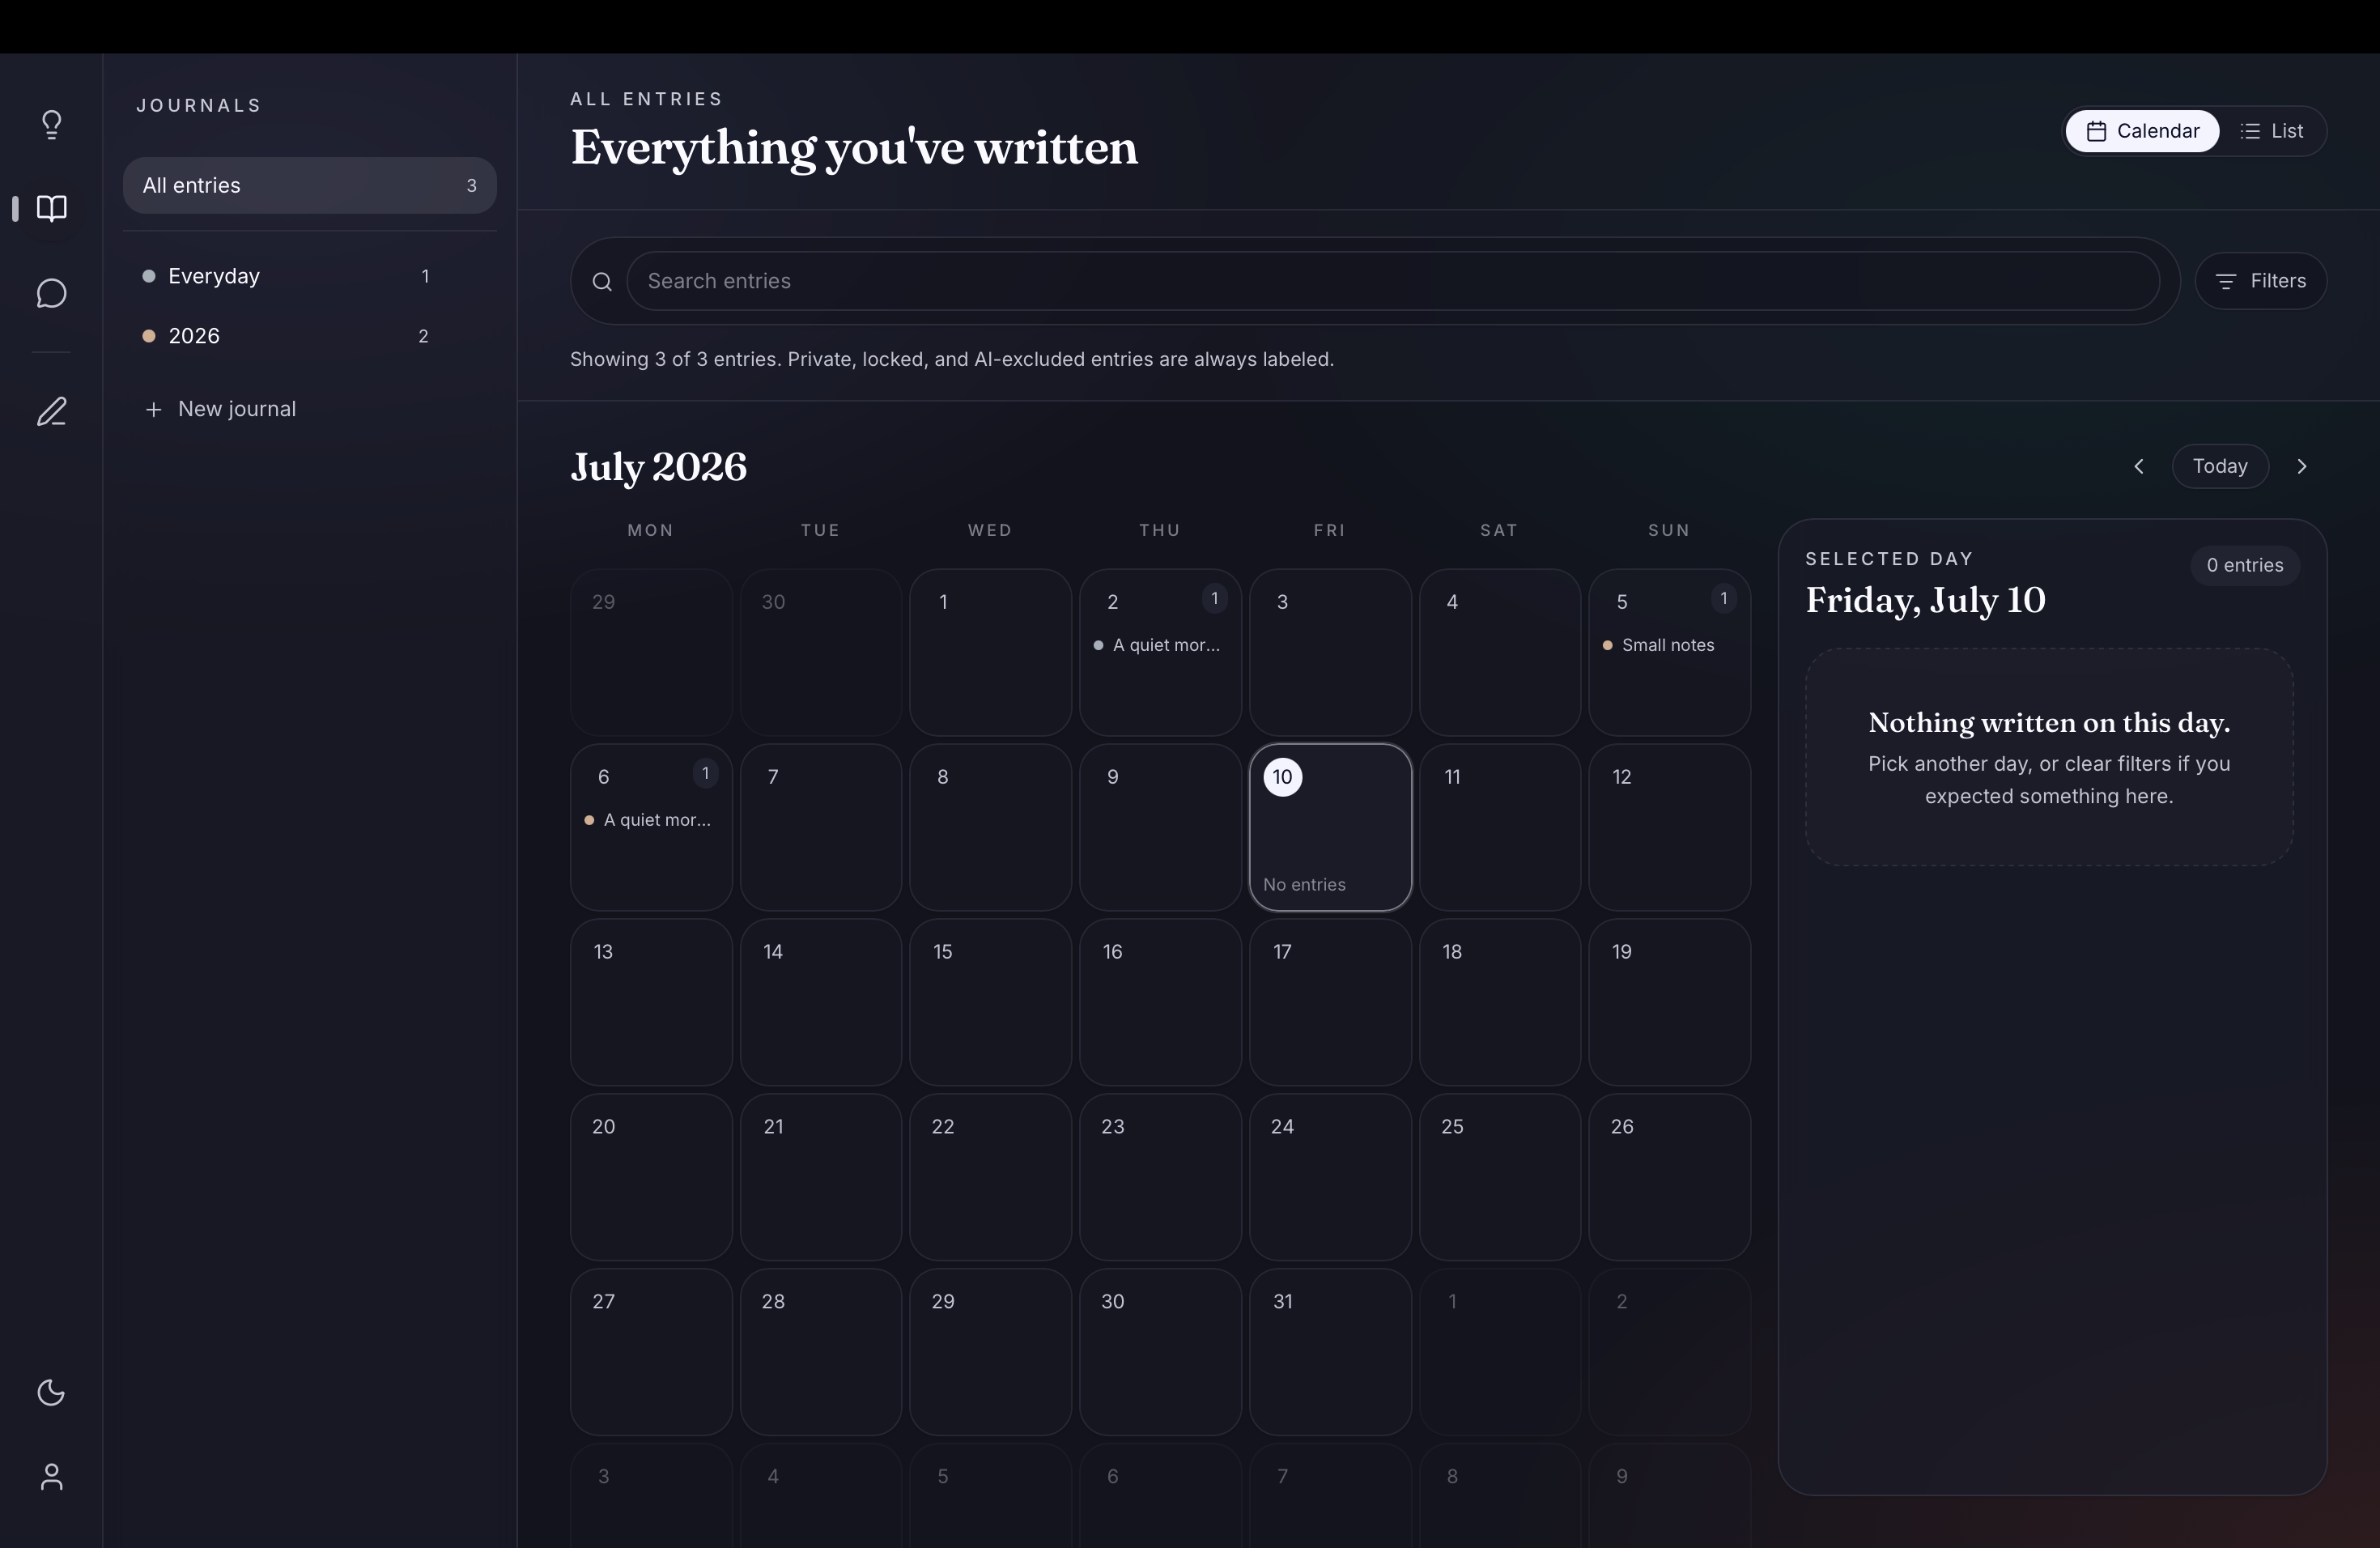Screen dimensions: 2380x1548
Task: Select July 9 in the calendar
Action: (1160, 827)
